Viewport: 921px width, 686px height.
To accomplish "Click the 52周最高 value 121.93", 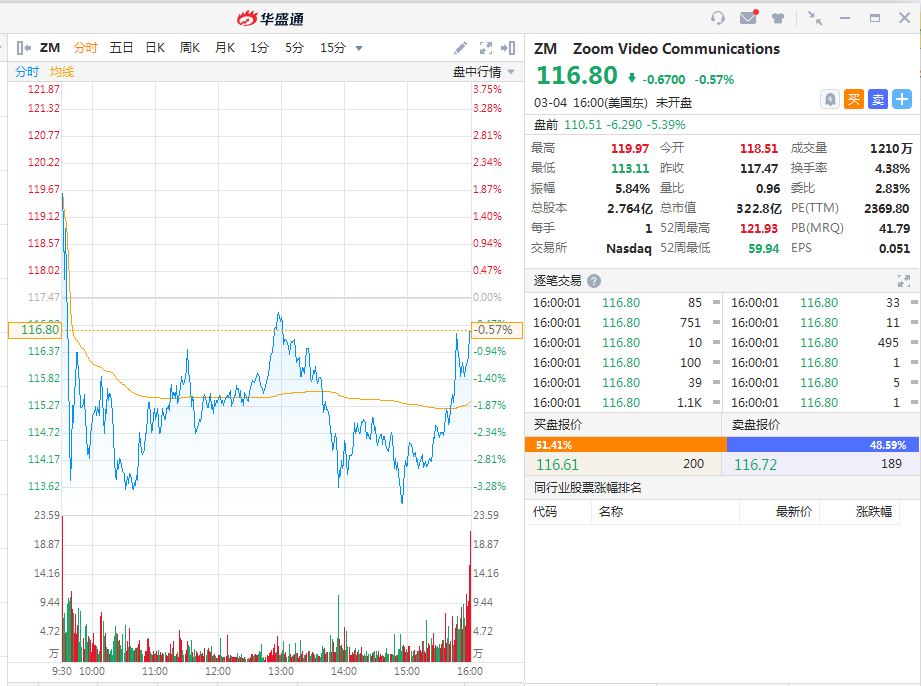I will coord(759,228).
